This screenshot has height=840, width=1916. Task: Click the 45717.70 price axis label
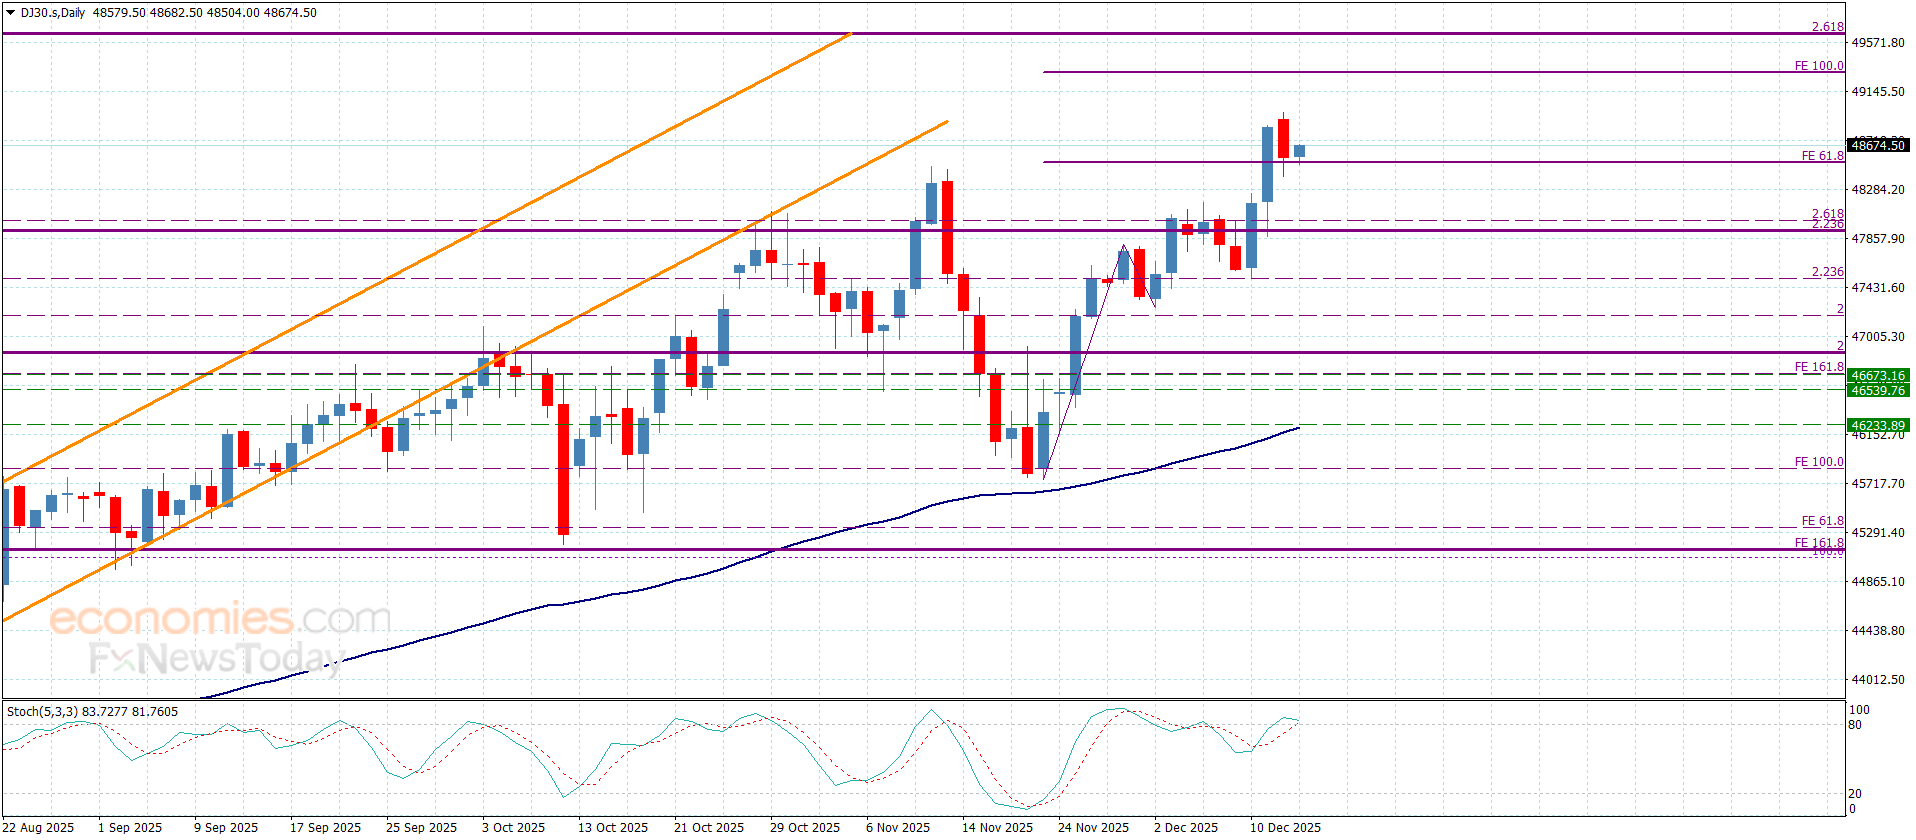(x=1878, y=484)
